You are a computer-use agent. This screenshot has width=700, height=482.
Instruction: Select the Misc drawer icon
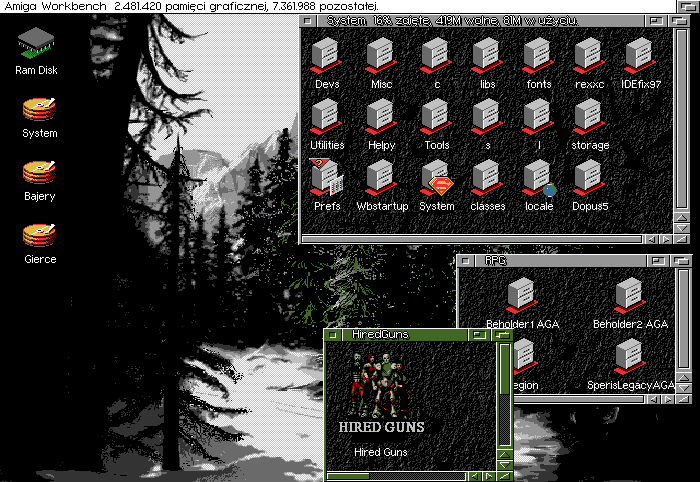[x=381, y=63]
